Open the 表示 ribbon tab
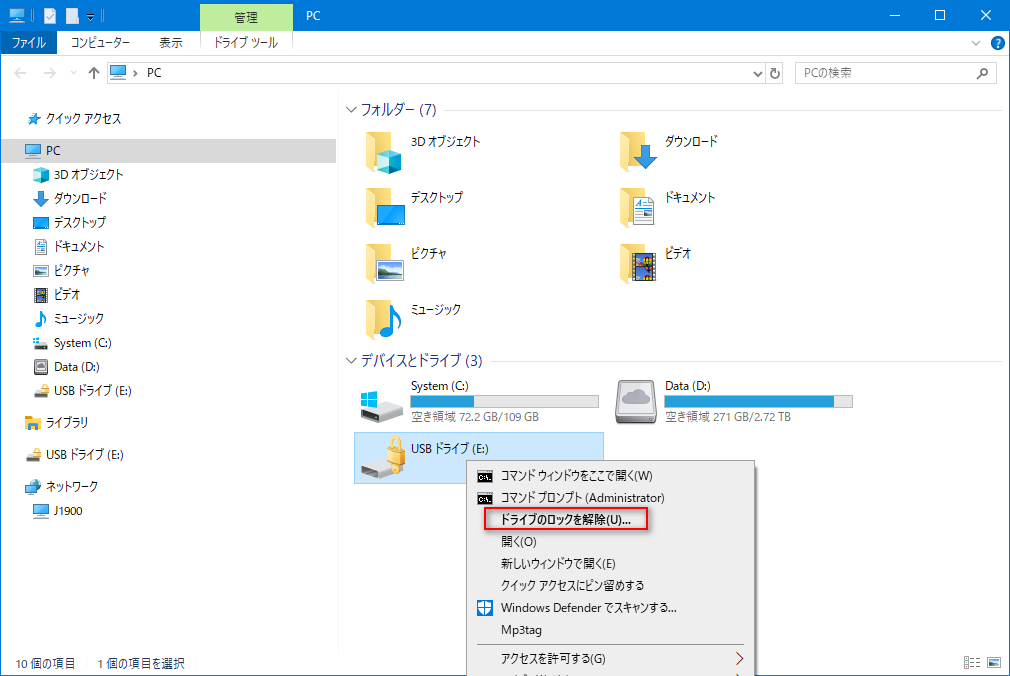This screenshot has width=1010, height=676. [171, 43]
